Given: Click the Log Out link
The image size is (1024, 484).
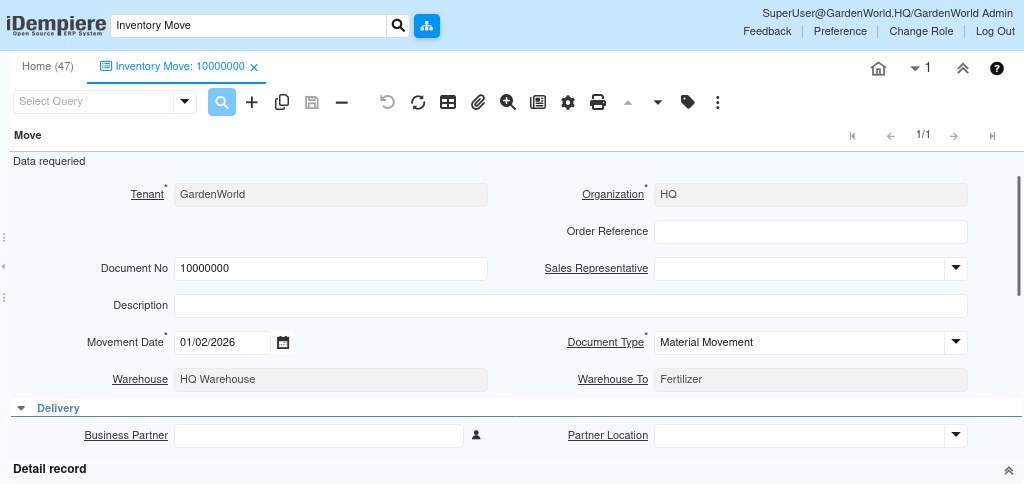Looking at the screenshot, I should tap(995, 31).
